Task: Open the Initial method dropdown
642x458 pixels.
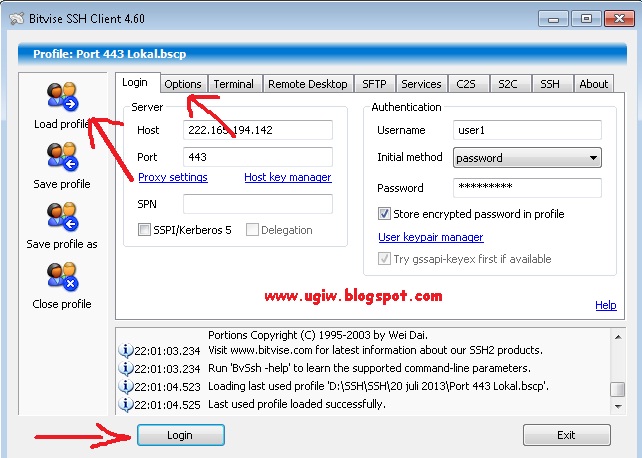Action: click(x=527, y=158)
